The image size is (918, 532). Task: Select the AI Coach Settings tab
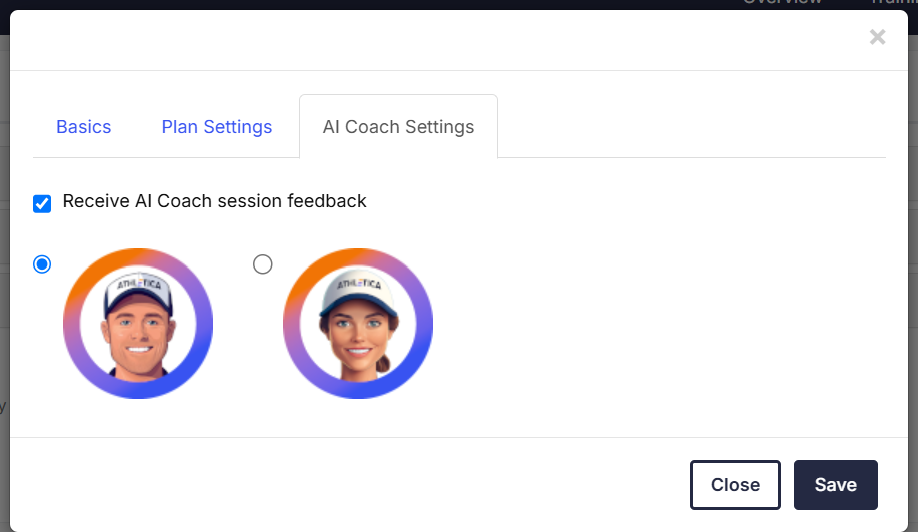tap(398, 127)
